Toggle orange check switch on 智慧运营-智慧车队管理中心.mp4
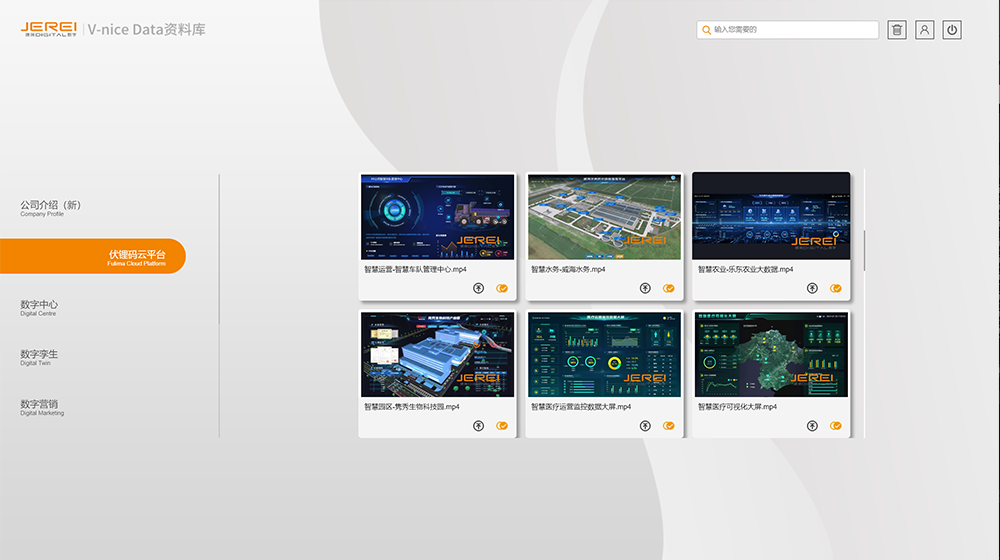 (x=502, y=288)
